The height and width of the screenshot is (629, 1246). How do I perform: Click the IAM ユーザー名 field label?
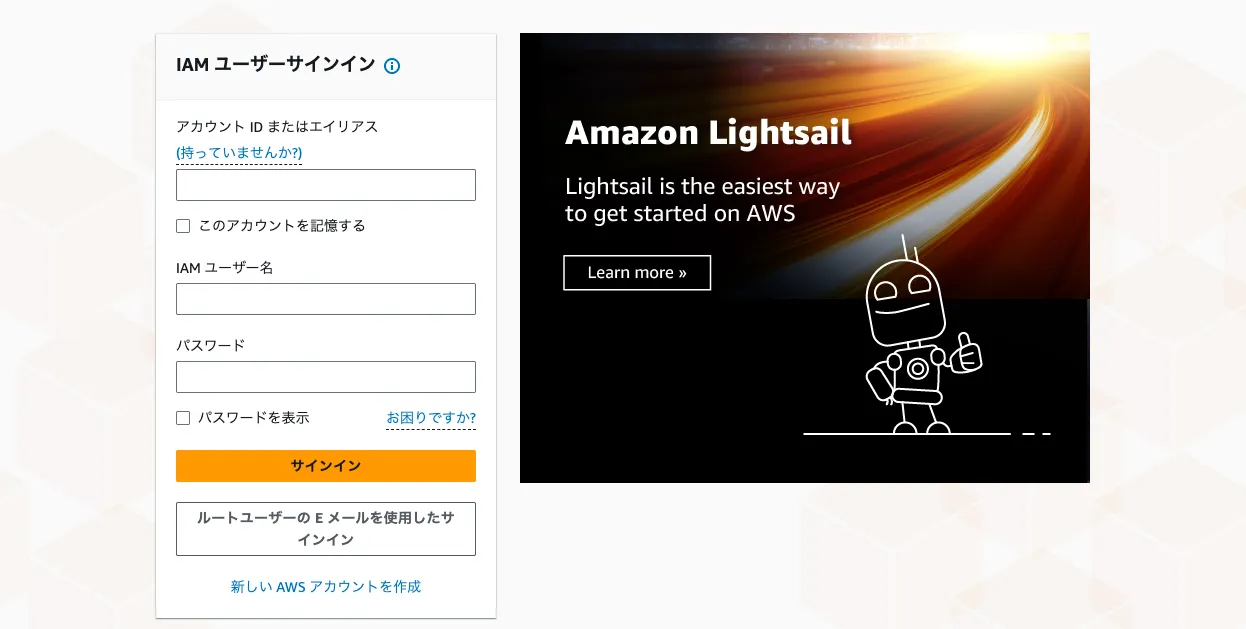click(x=225, y=268)
